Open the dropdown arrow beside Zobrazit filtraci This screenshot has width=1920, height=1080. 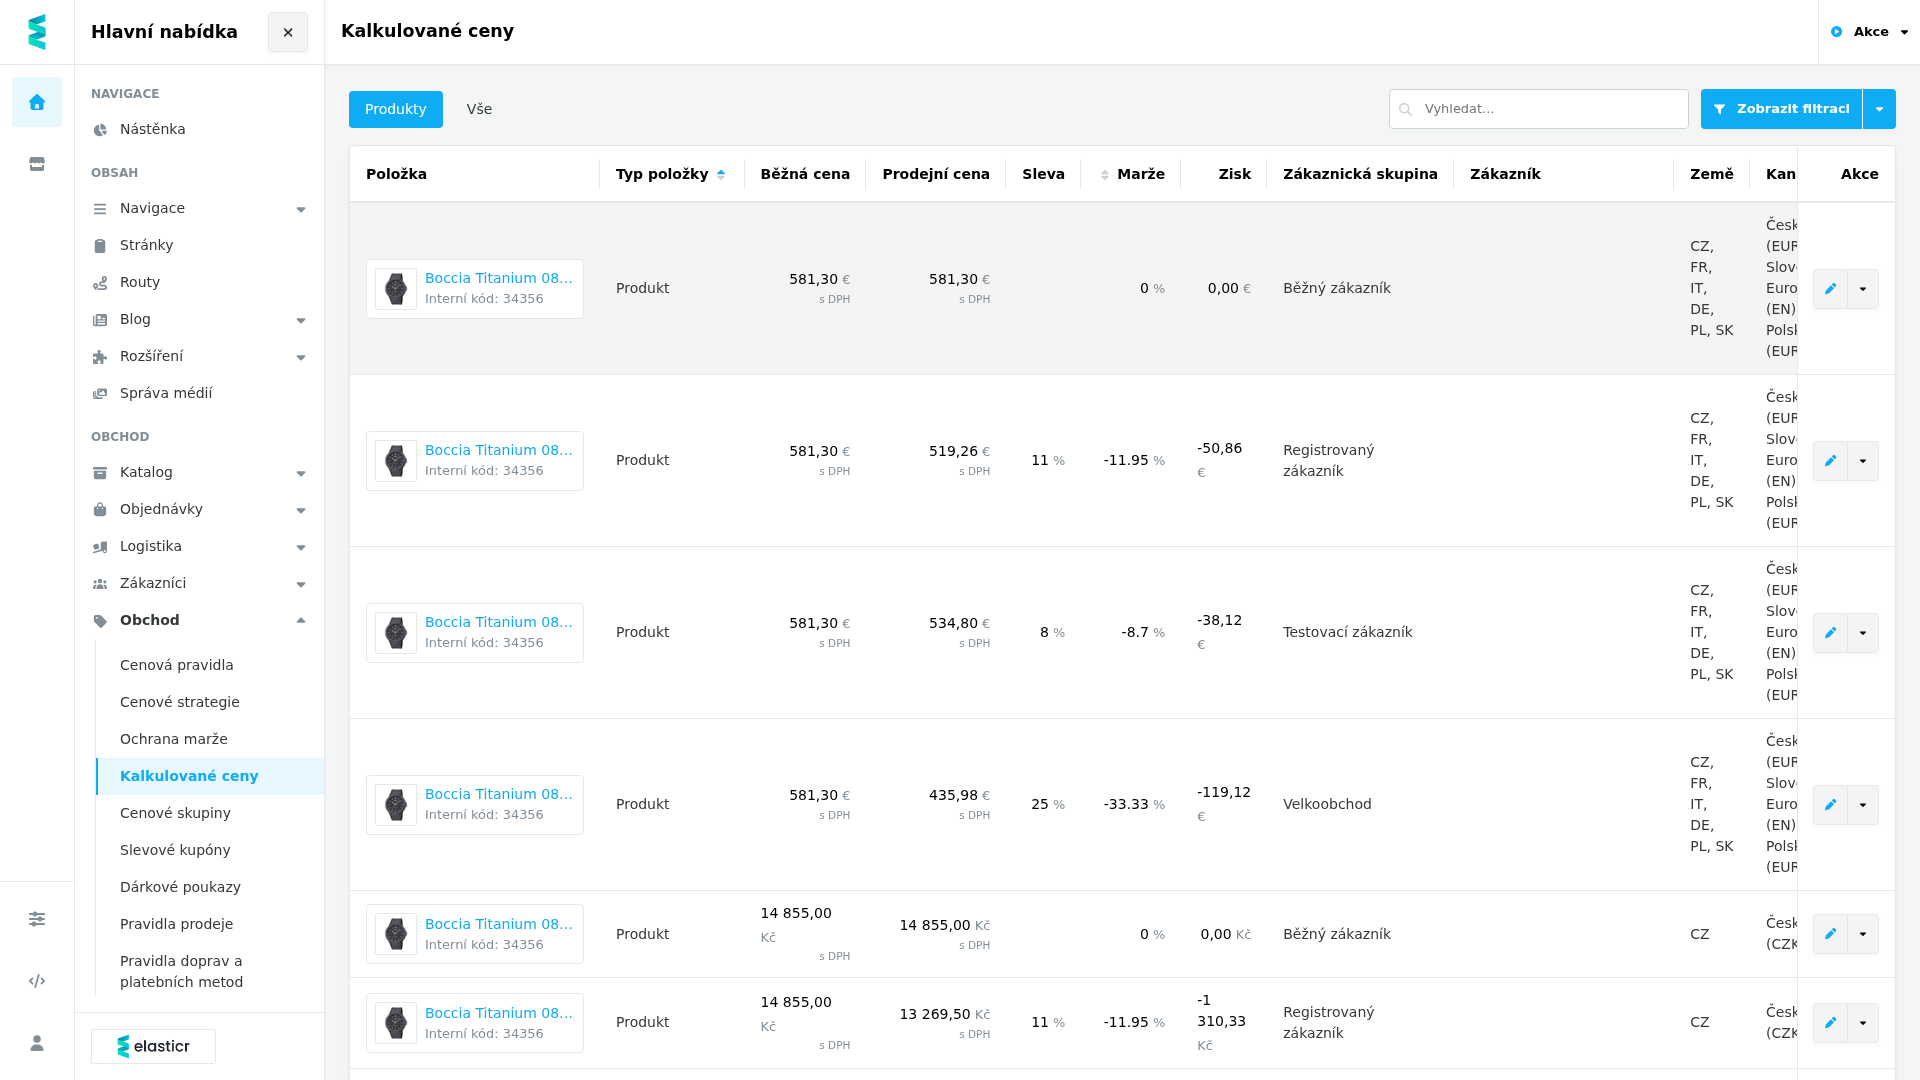click(x=1879, y=109)
